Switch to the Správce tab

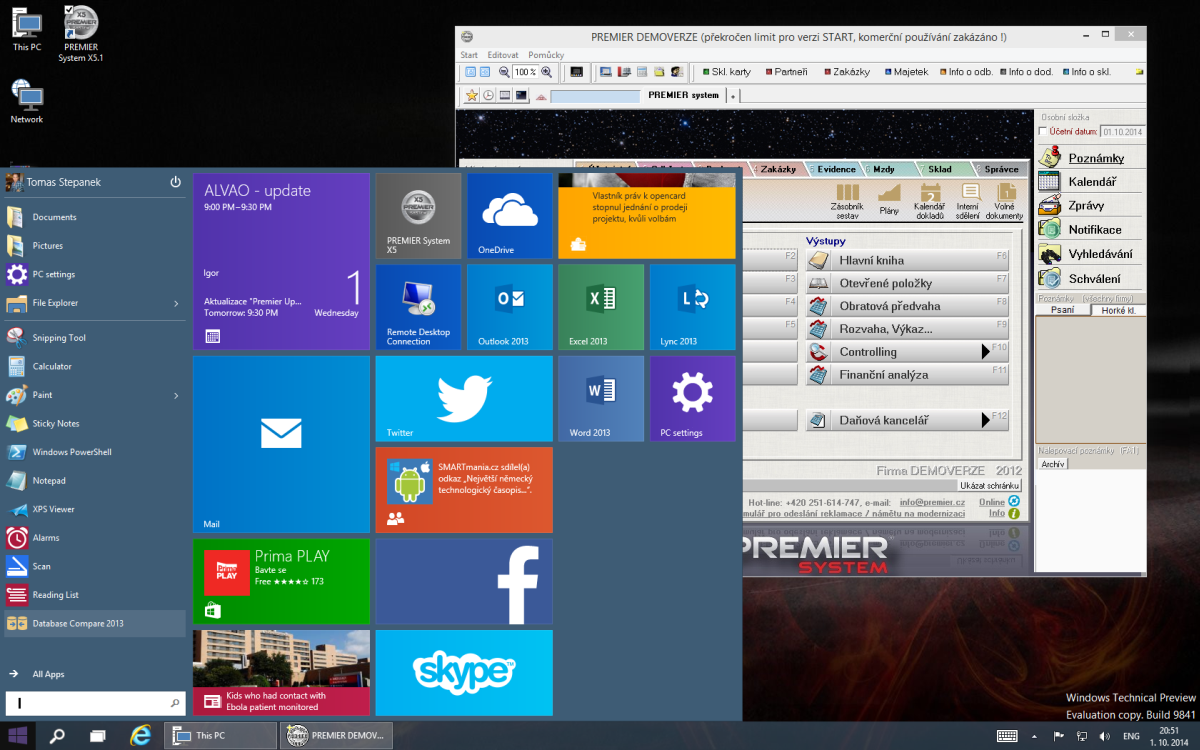click(1001, 169)
